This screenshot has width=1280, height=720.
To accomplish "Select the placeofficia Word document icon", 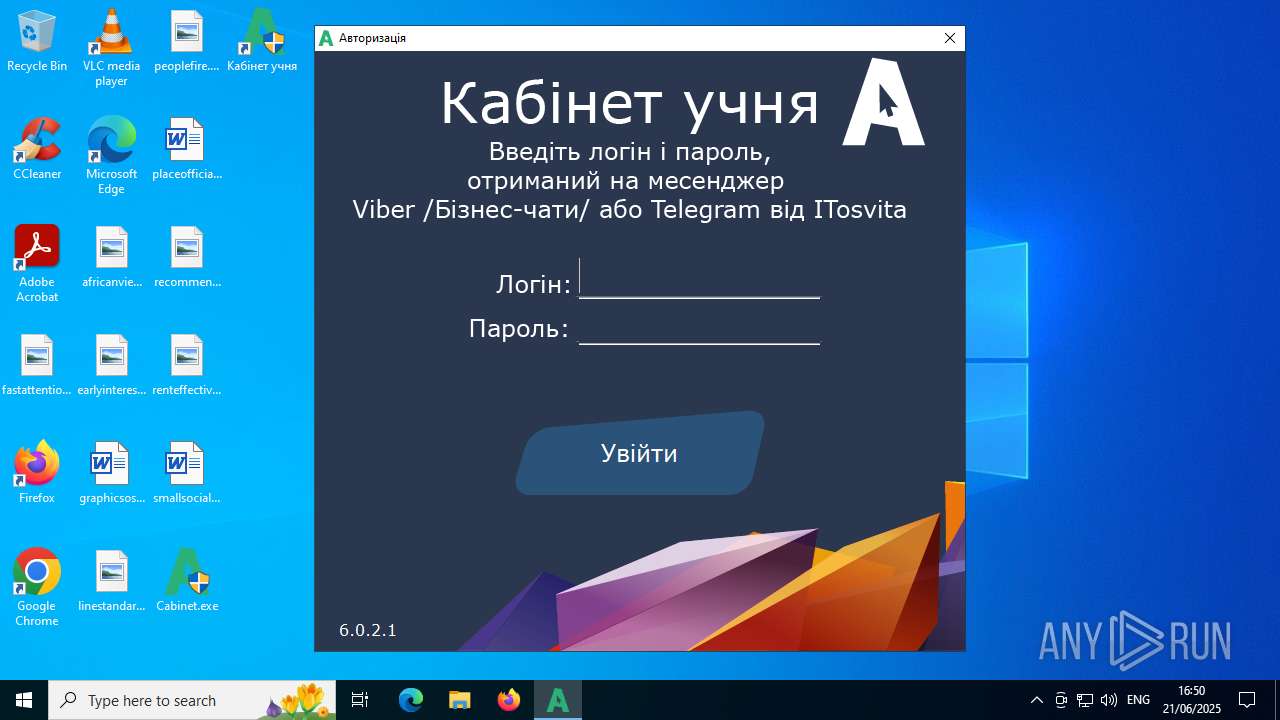I will pos(186,150).
